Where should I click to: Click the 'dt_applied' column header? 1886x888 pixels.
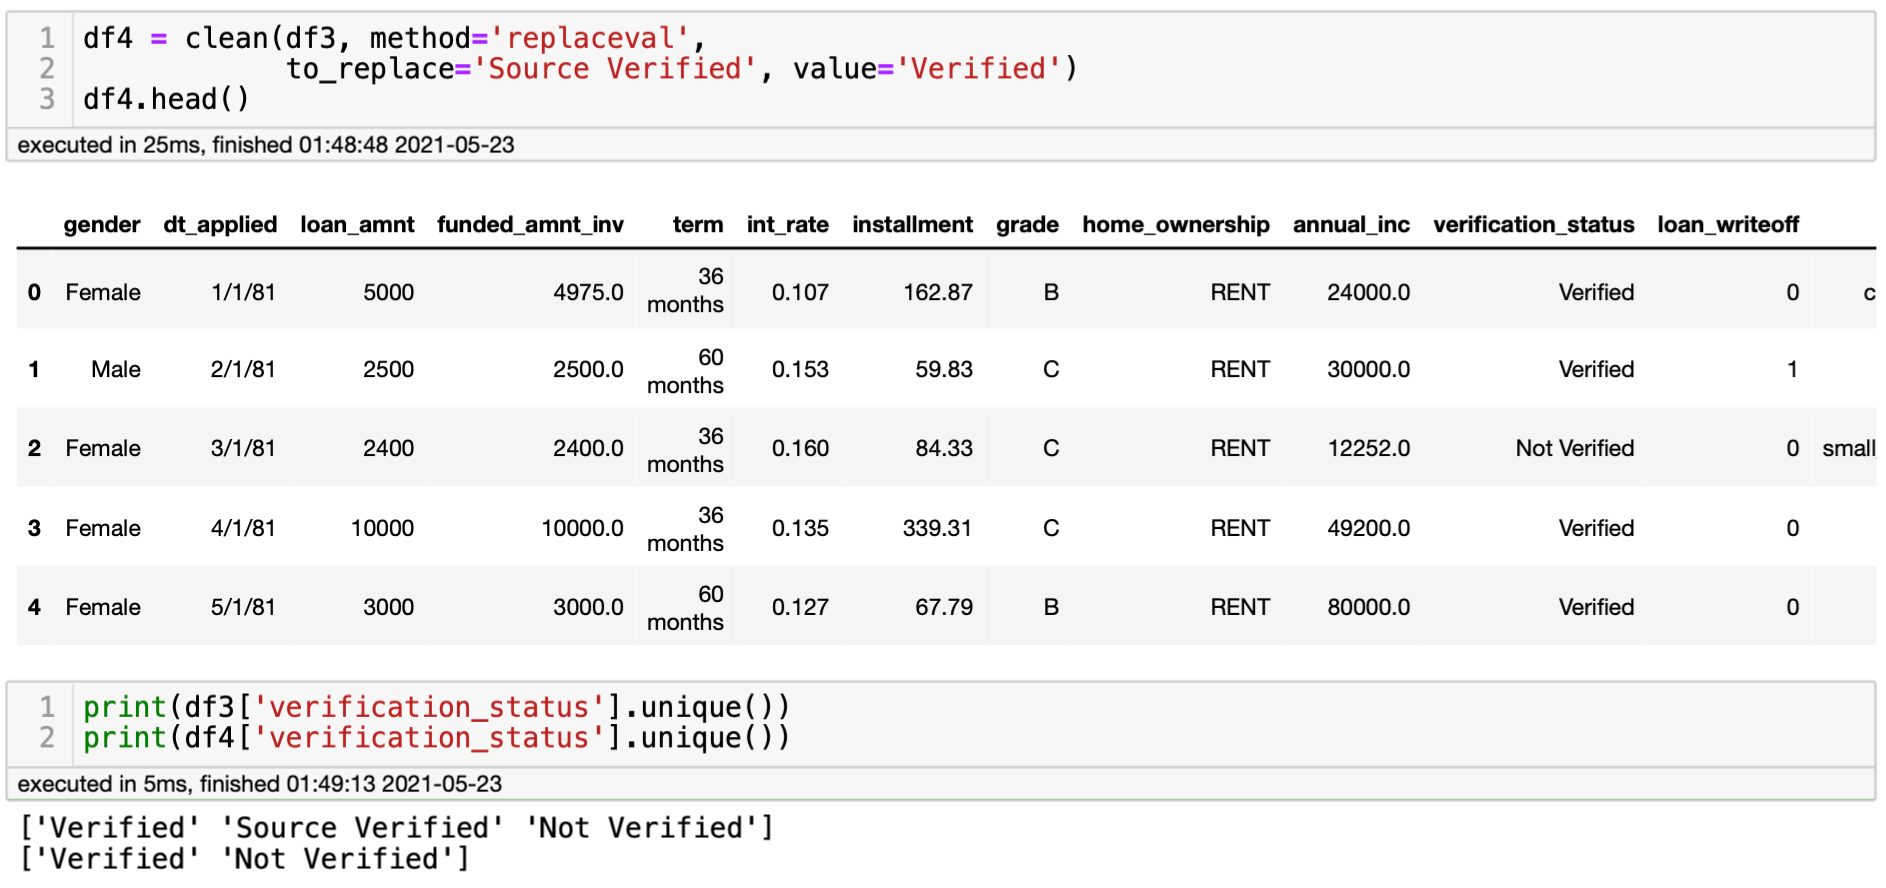point(220,225)
